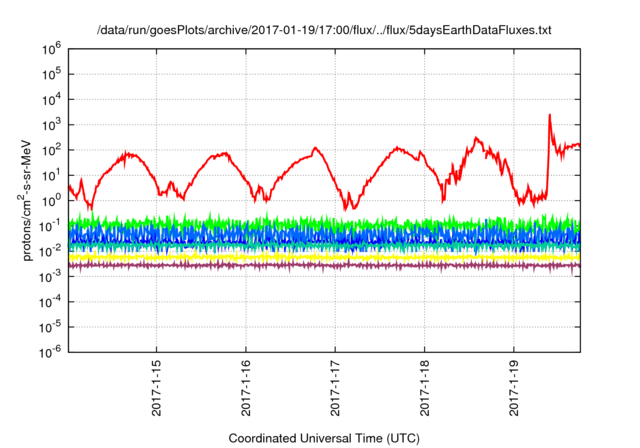Click the 10^-3 y-axis tick label

(50, 277)
